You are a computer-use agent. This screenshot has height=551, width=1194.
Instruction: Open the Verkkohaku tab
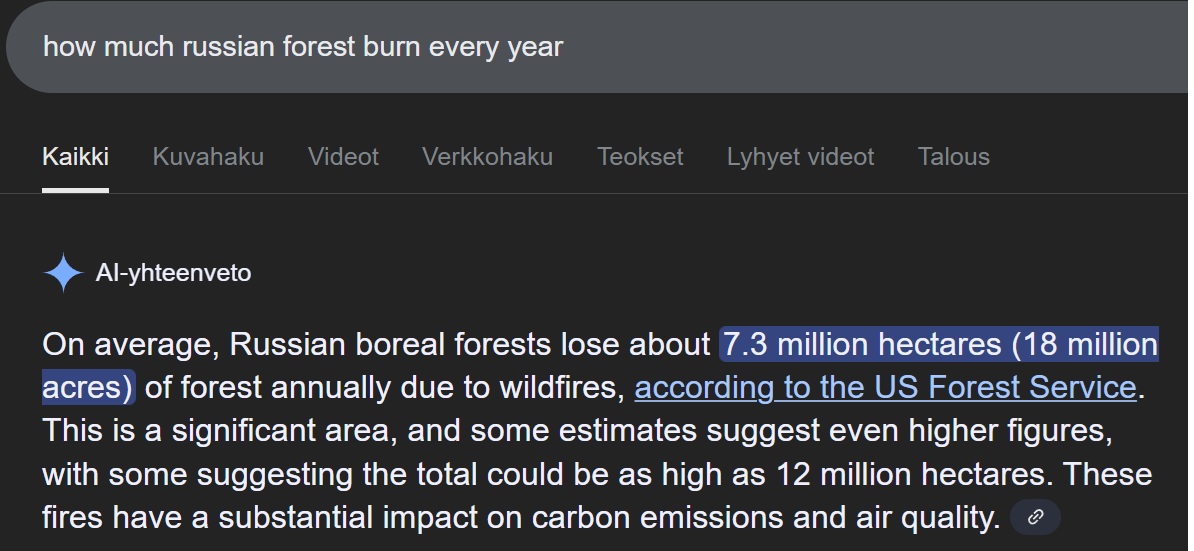coord(487,157)
